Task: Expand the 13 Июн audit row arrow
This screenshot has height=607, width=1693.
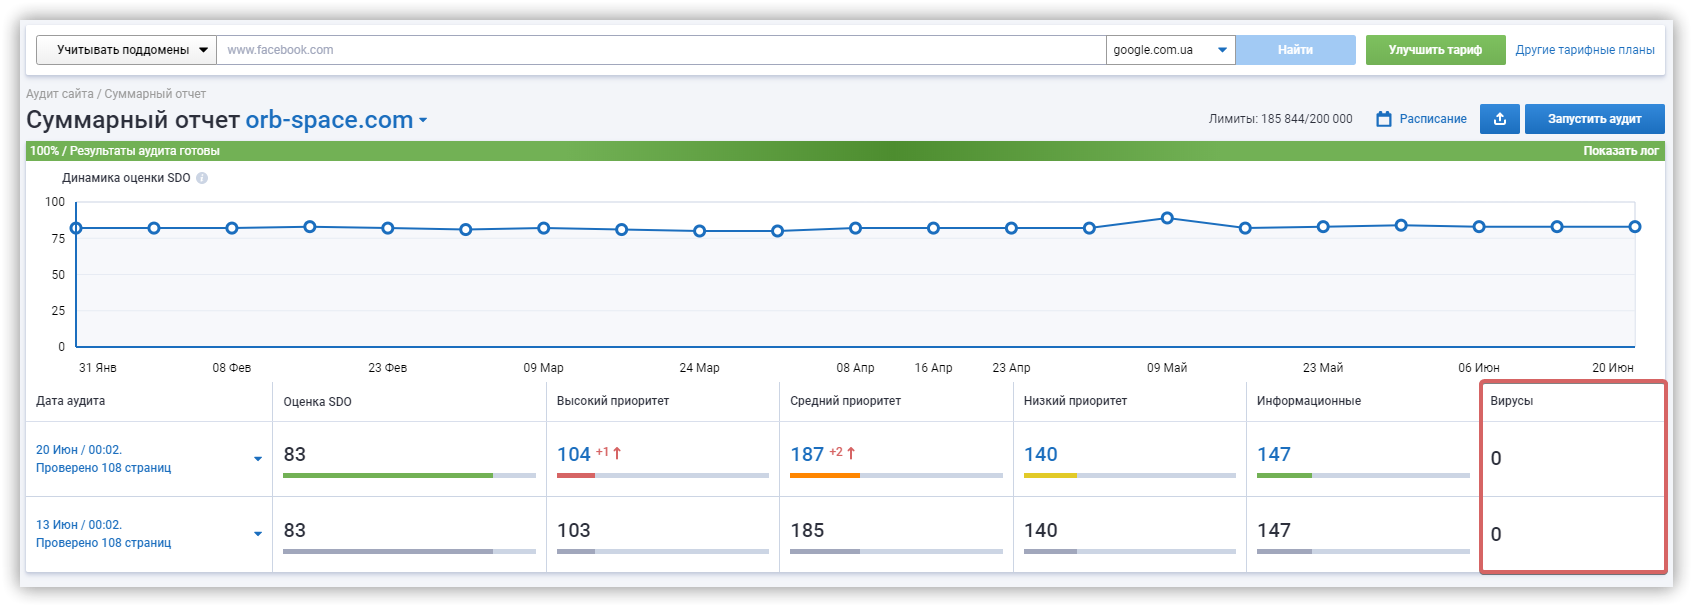Action: point(258,534)
